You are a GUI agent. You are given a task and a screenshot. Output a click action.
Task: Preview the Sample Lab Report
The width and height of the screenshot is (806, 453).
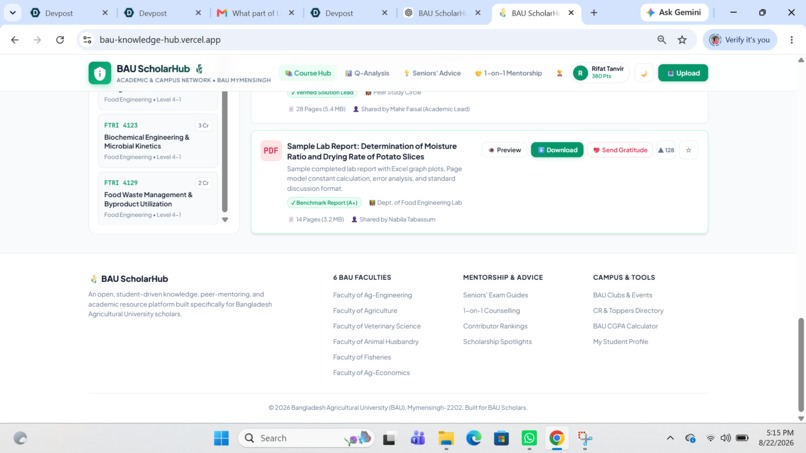point(504,150)
